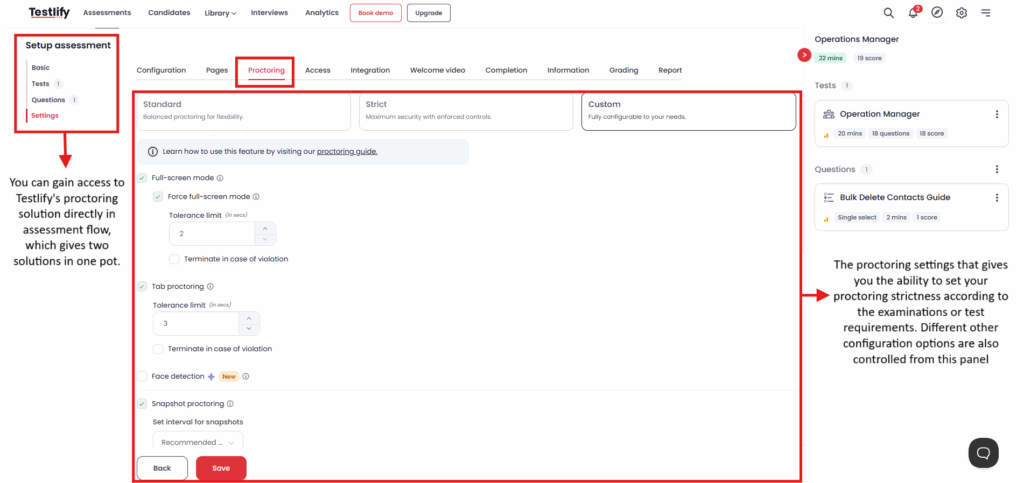
Task: Decrease the full-screen tolerance limit value
Action: 264,239
